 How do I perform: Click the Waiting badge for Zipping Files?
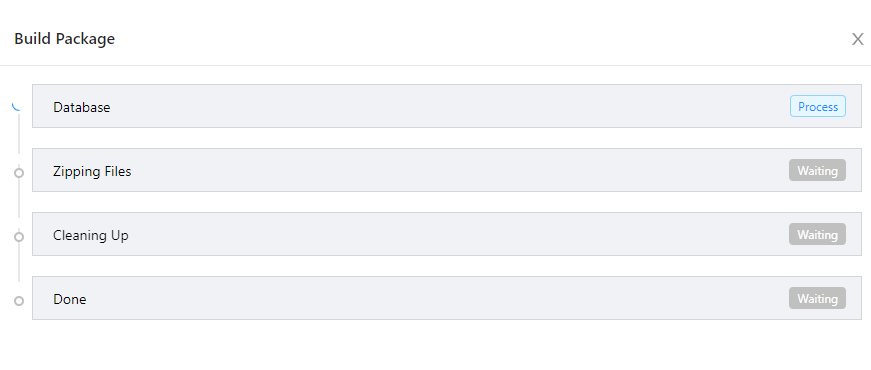pos(818,171)
